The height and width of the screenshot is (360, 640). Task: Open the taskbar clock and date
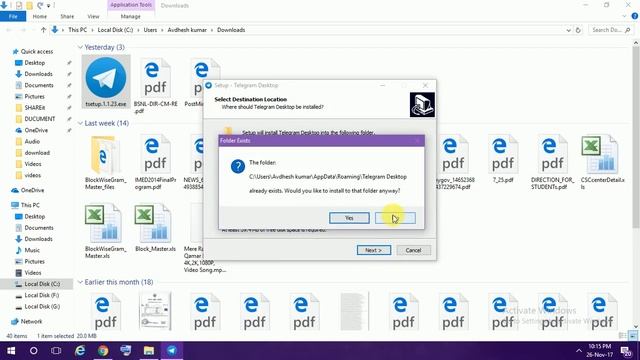pyautogui.click(x=600, y=351)
